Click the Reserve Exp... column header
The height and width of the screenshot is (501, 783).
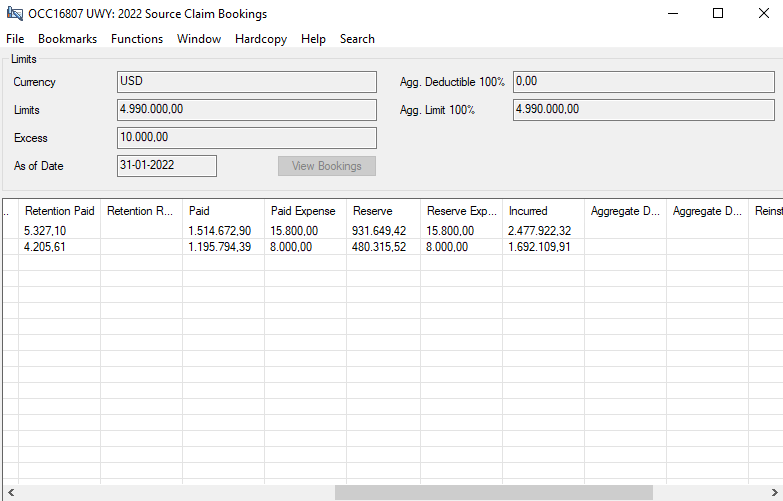pyautogui.click(x=461, y=211)
